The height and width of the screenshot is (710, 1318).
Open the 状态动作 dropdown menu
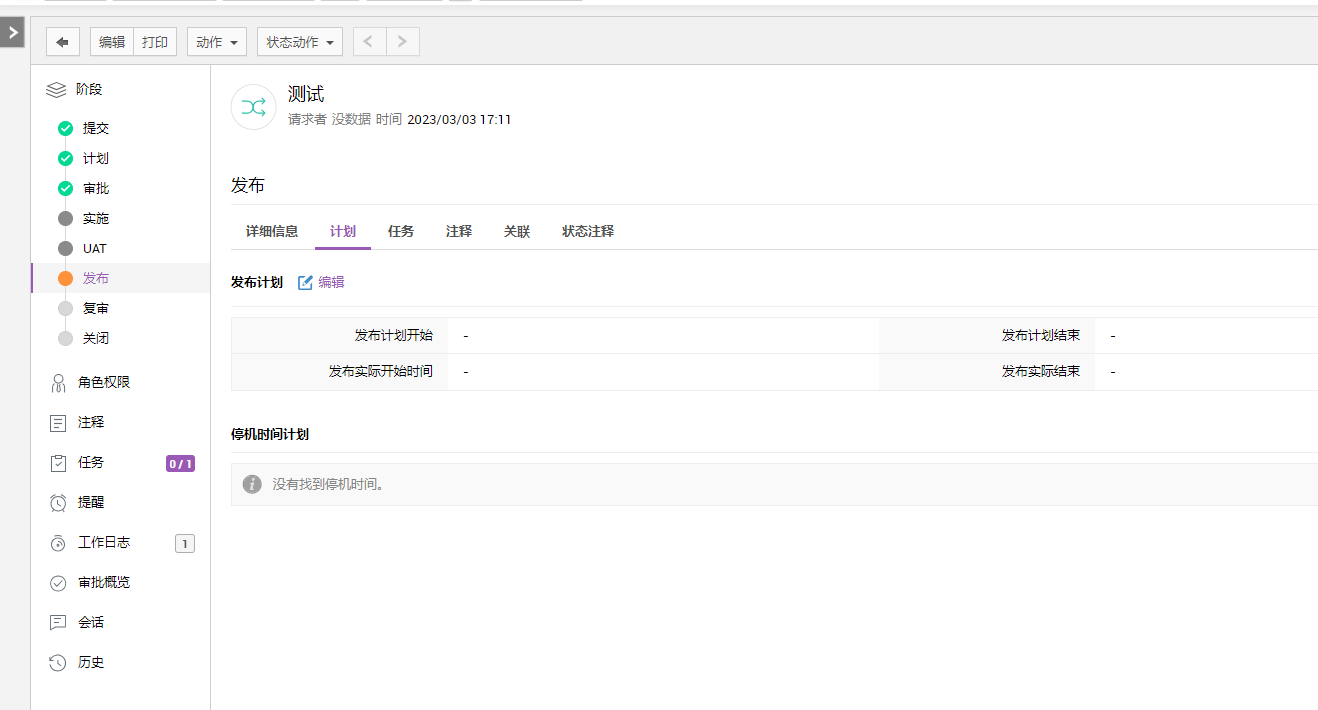click(x=300, y=42)
